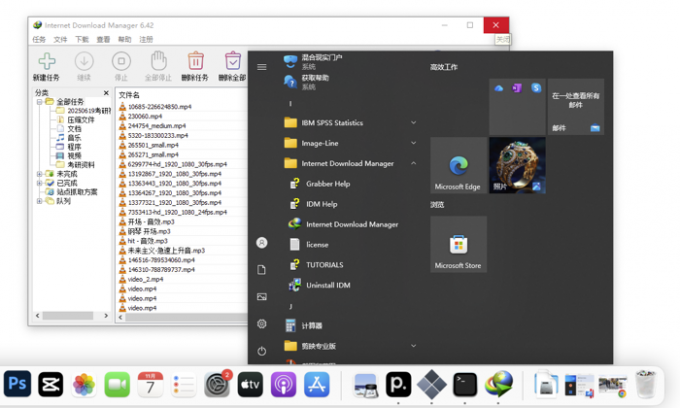This screenshot has width=680, height=408.
Task: Collapse the 全部任务 tree node
Action: [39, 102]
